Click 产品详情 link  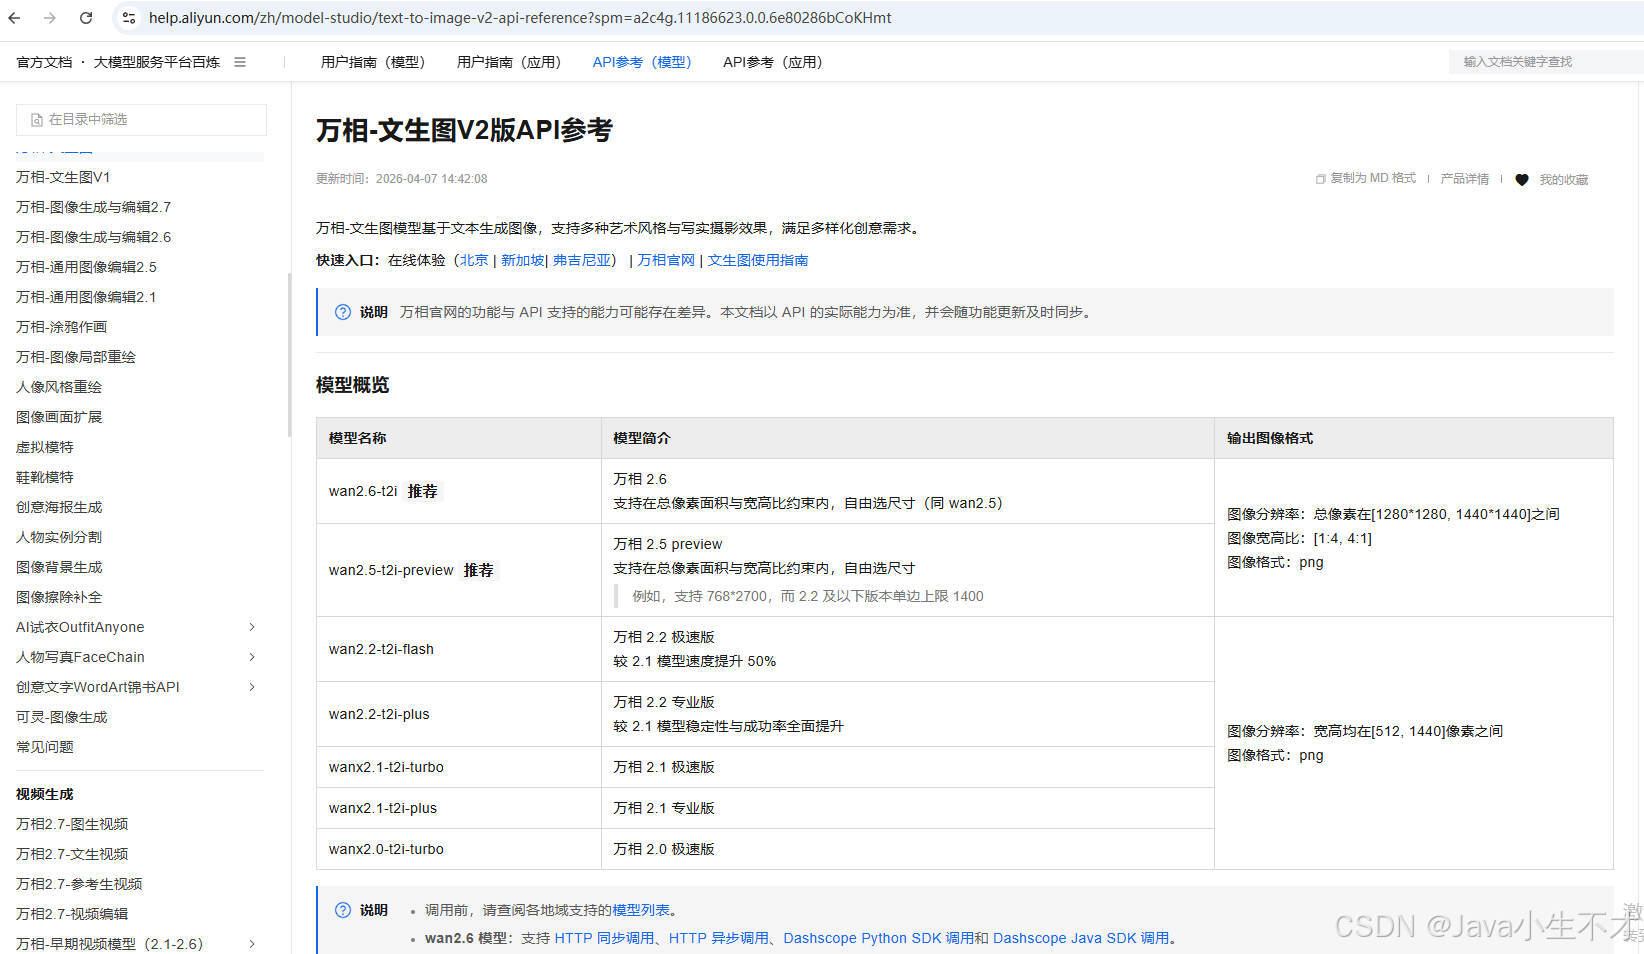pyautogui.click(x=1464, y=179)
